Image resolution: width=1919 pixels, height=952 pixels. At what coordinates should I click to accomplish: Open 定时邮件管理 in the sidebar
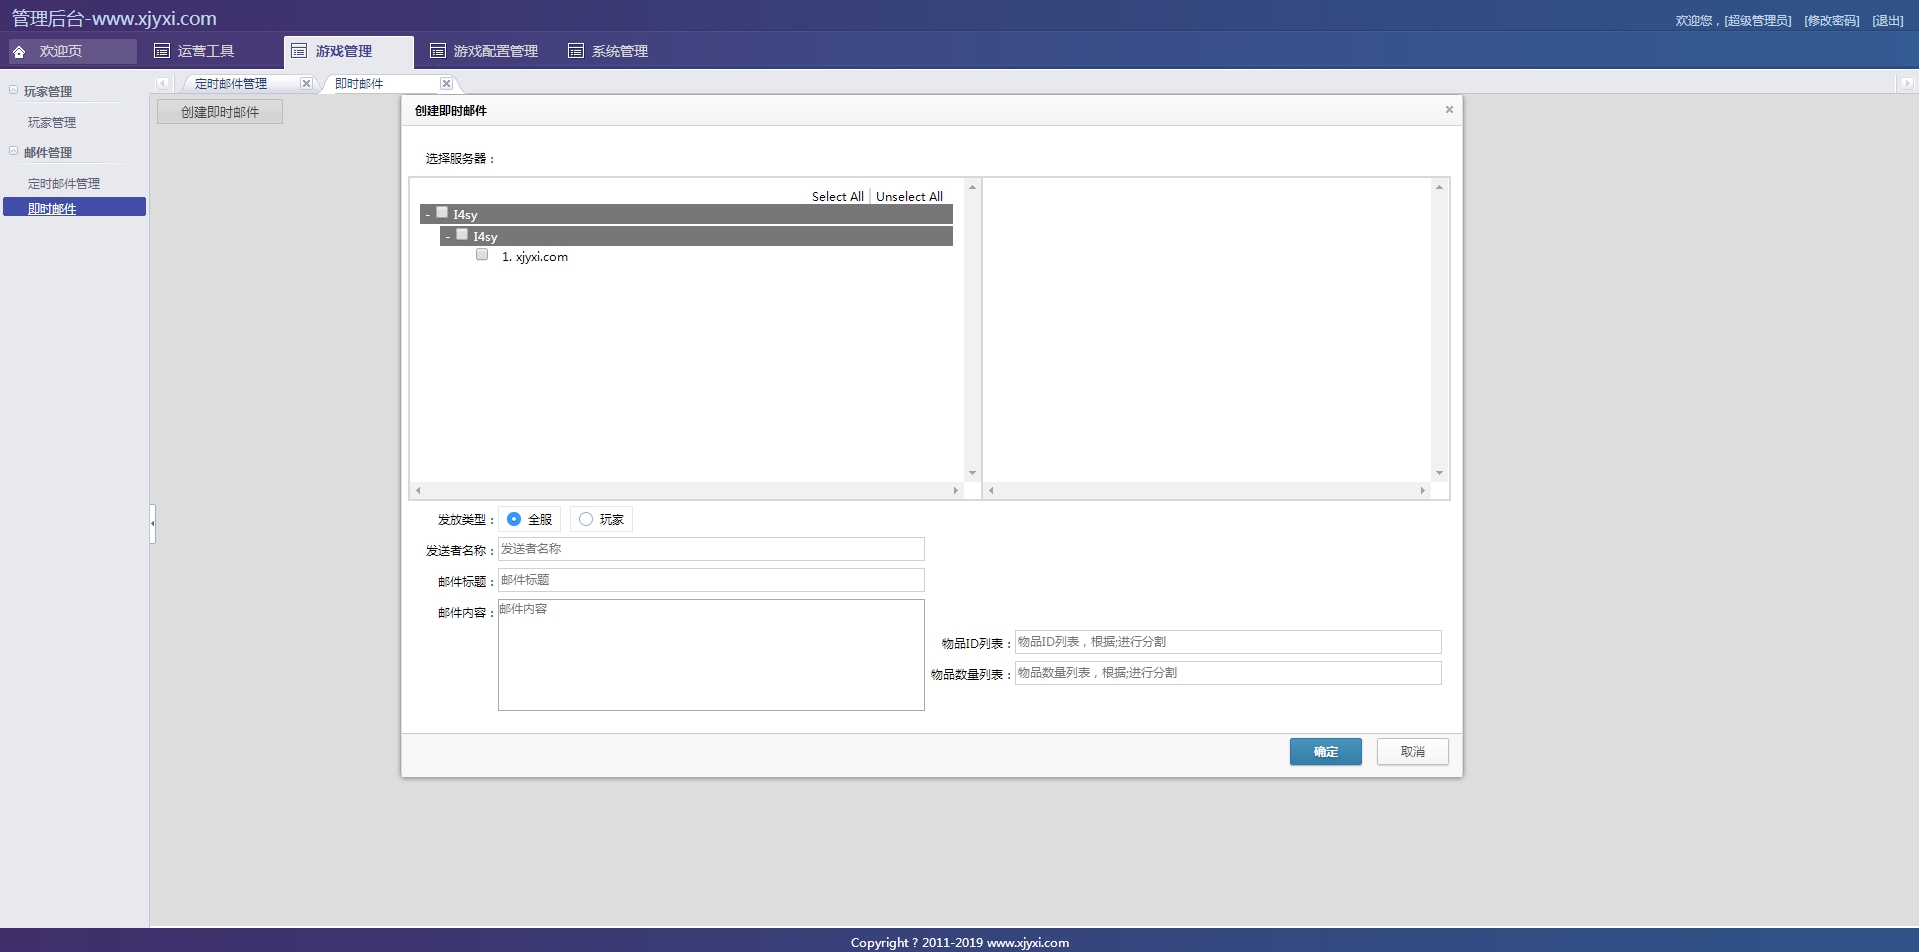pos(64,184)
